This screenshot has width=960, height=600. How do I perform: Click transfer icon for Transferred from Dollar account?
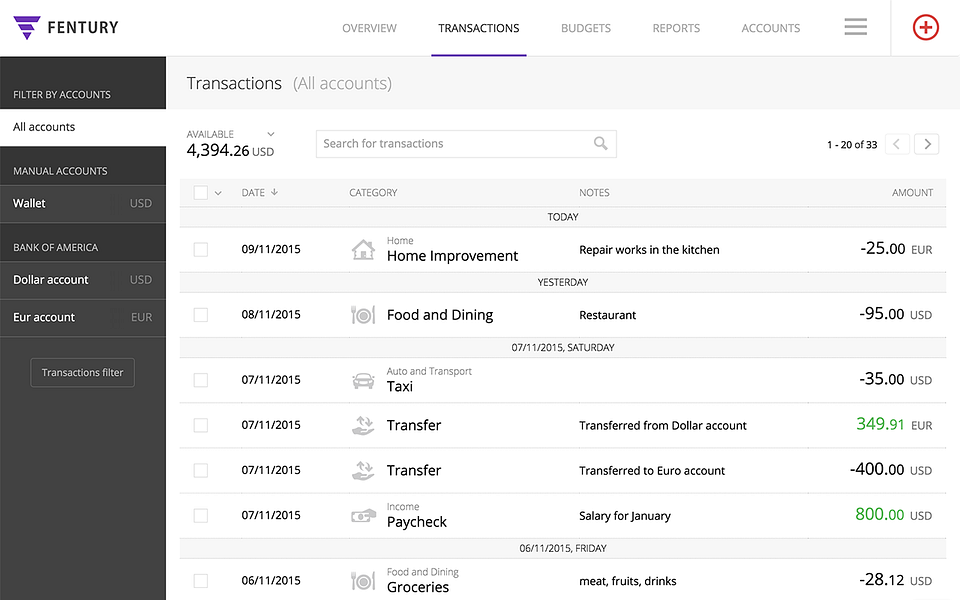(363, 425)
